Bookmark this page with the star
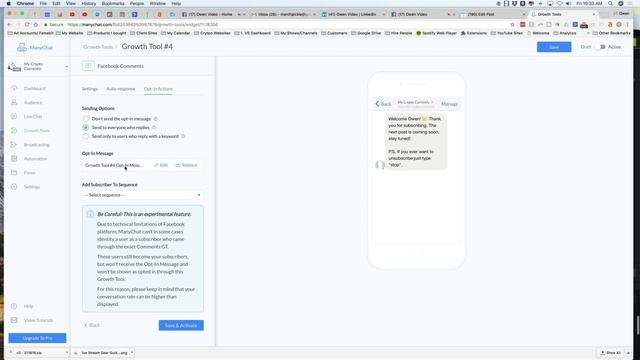 (513, 24)
